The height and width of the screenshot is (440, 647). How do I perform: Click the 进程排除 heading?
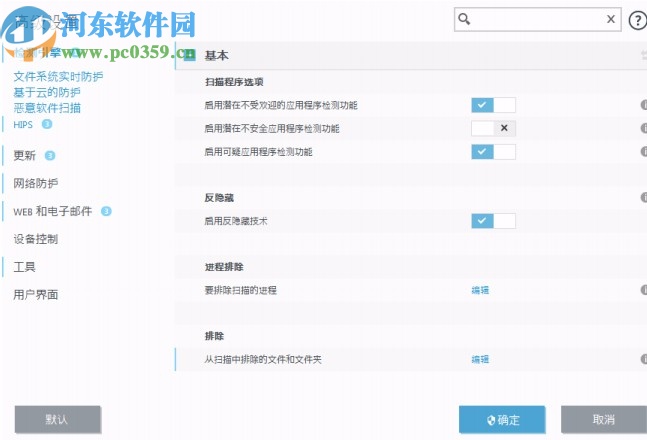click(x=224, y=267)
